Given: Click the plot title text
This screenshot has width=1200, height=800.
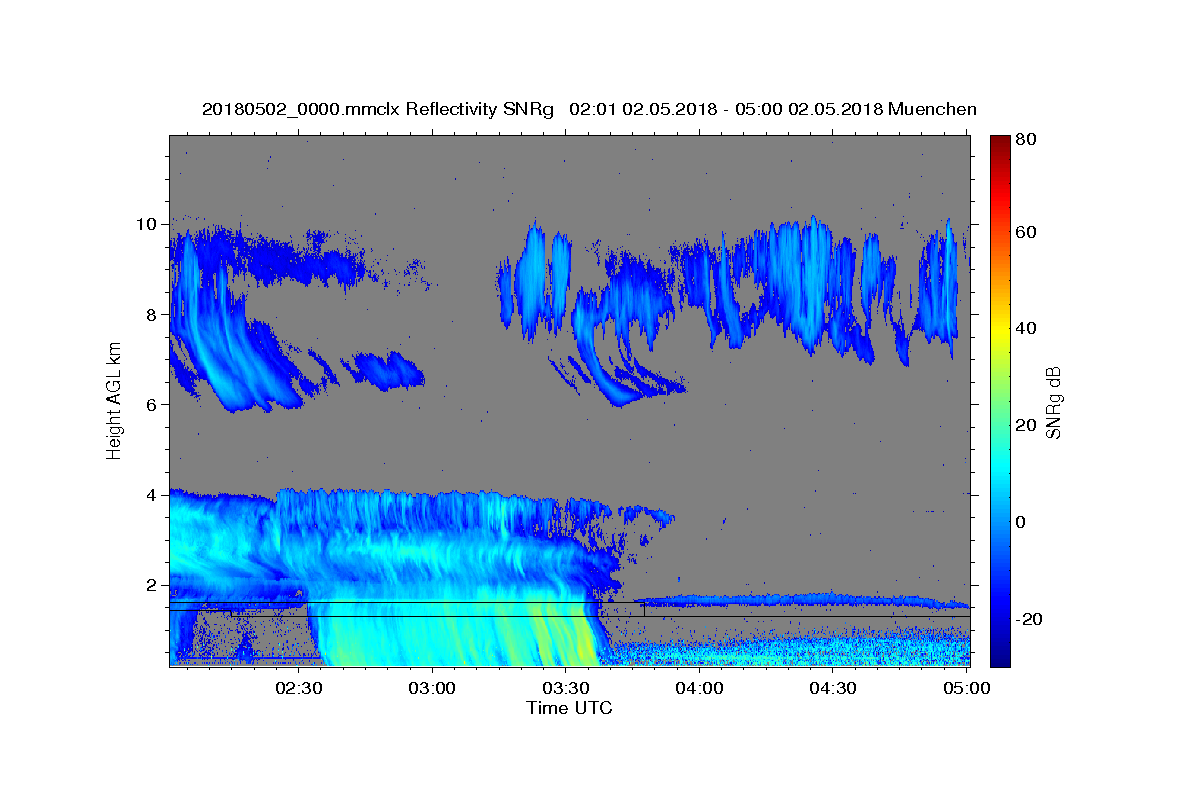Looking at the screenshot, I should [589, 109].
